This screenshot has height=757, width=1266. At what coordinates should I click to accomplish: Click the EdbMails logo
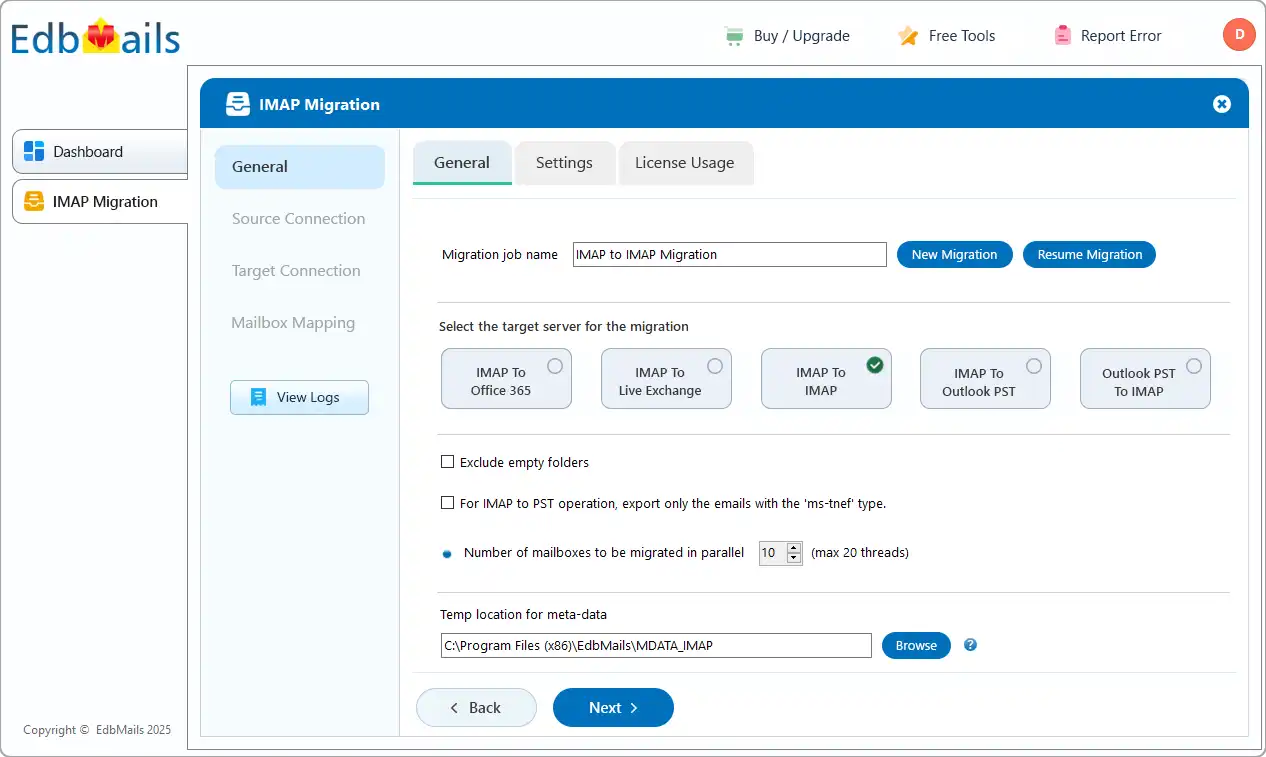[x=96, y=37]
